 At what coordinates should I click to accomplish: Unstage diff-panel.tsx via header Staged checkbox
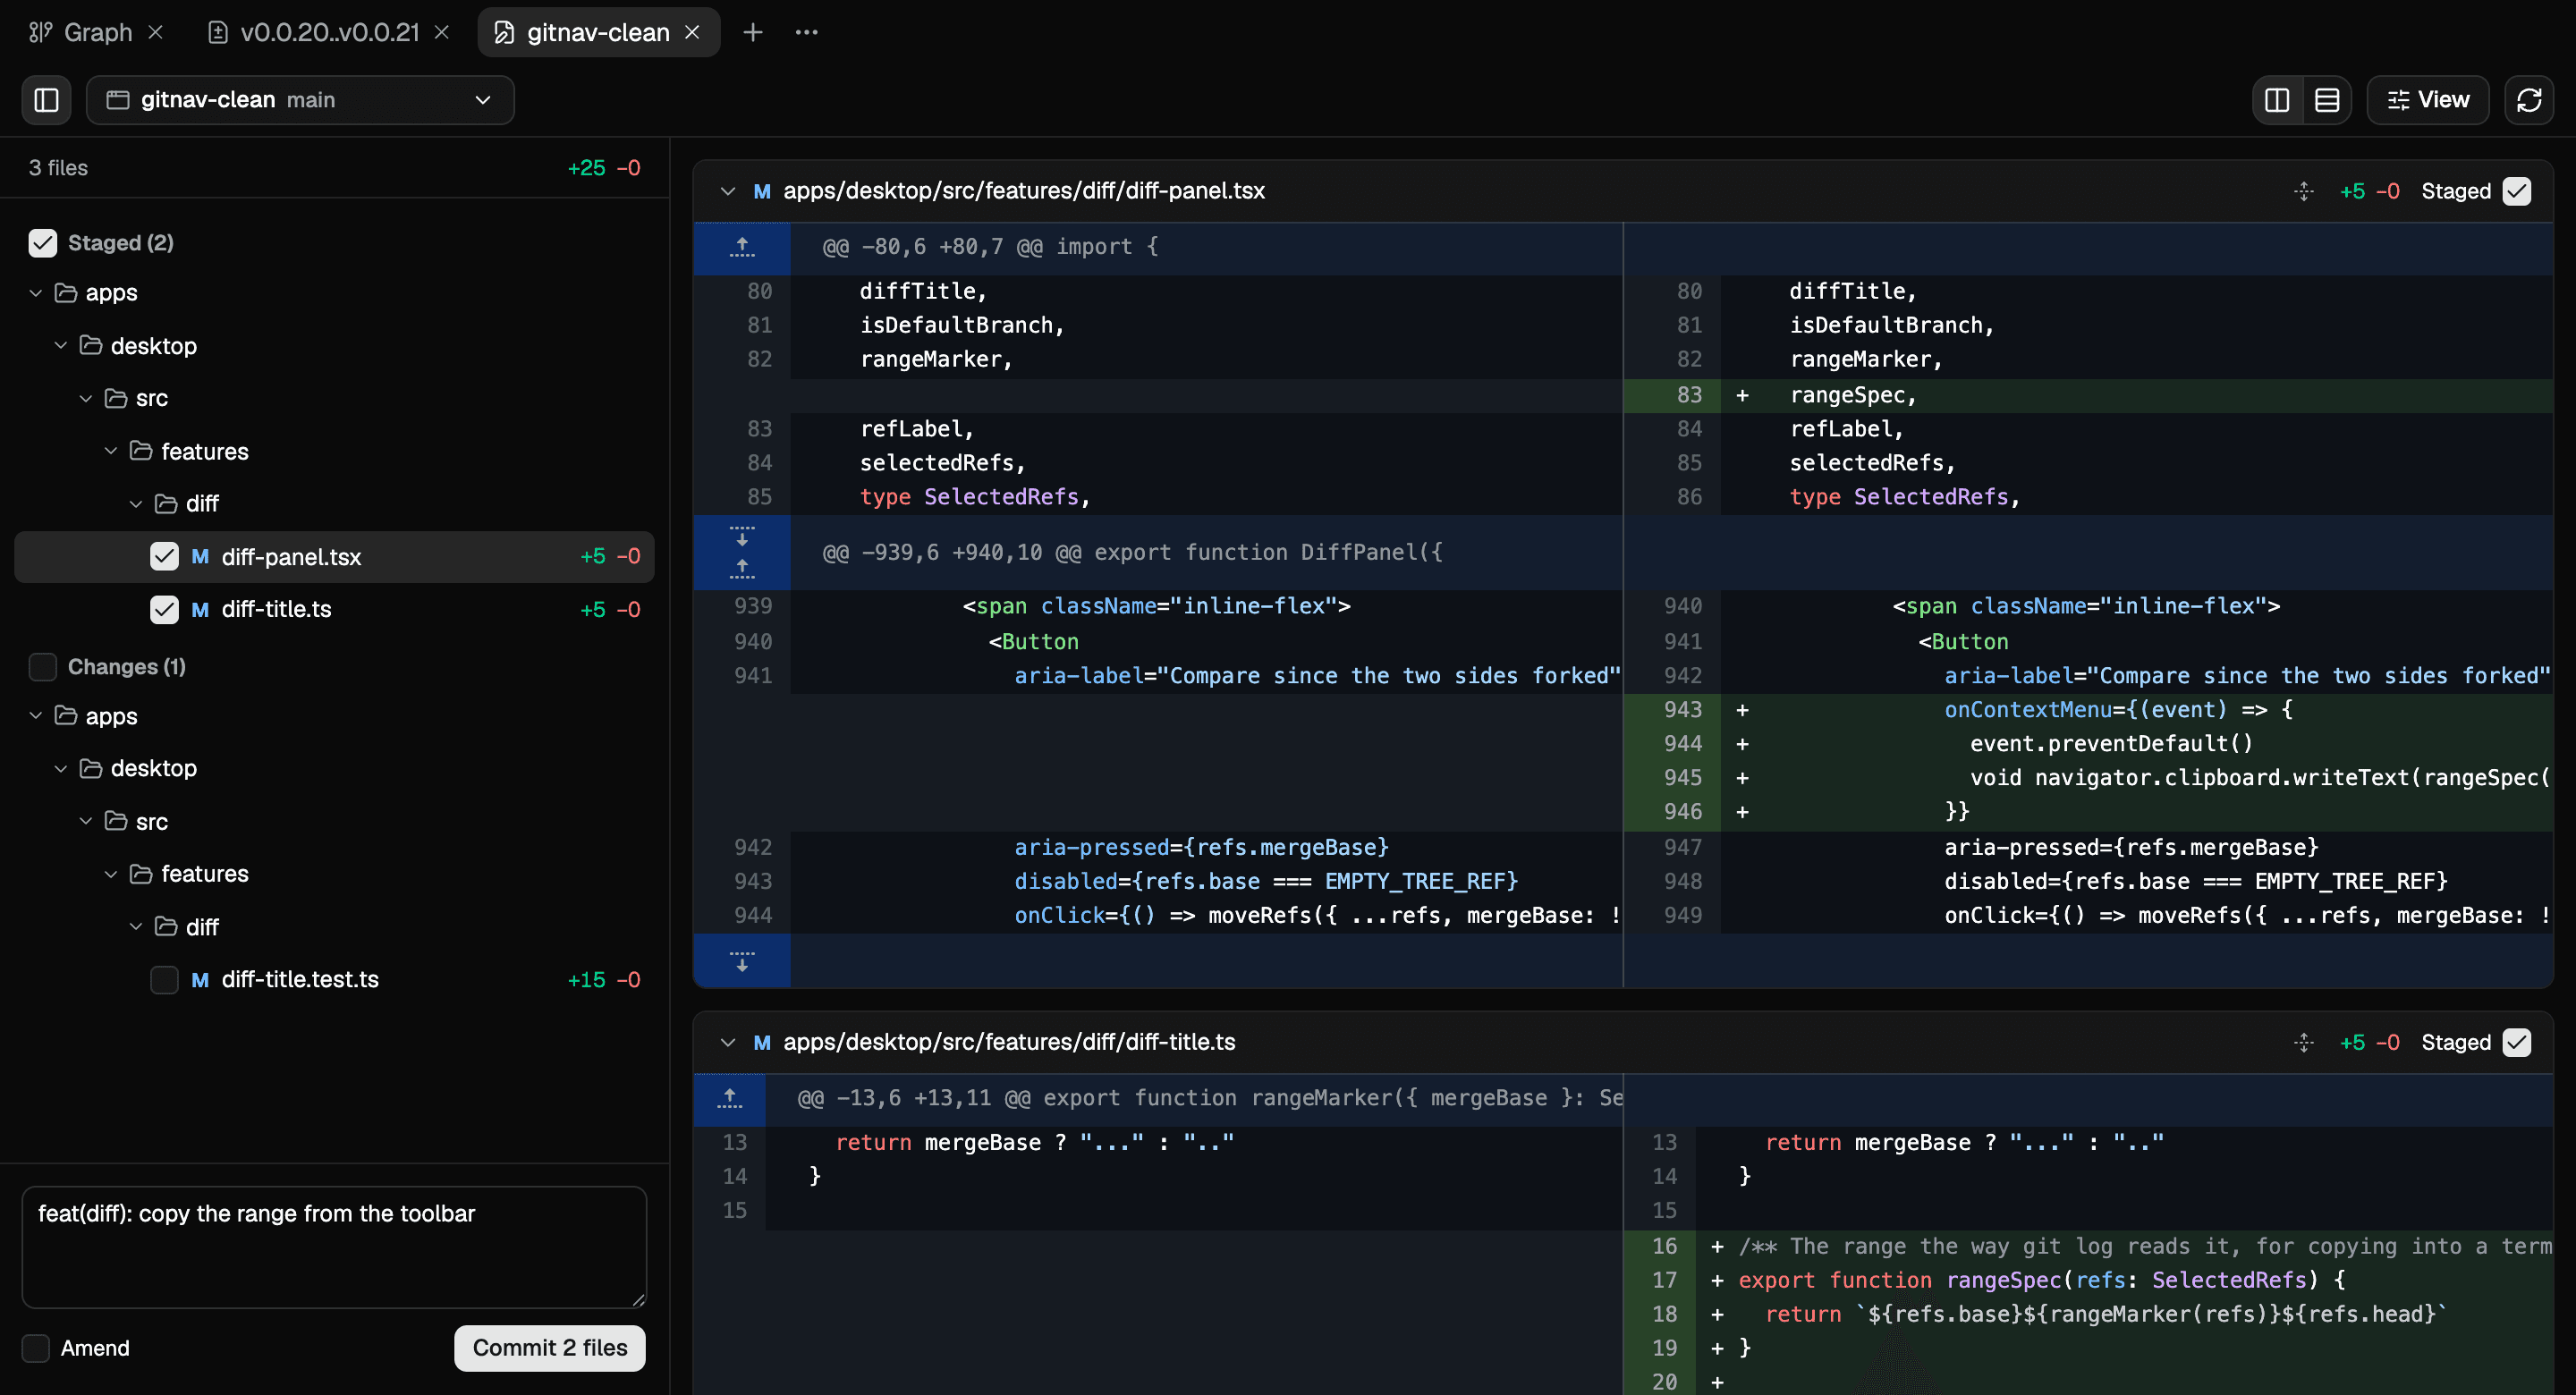click(2517, 191)
